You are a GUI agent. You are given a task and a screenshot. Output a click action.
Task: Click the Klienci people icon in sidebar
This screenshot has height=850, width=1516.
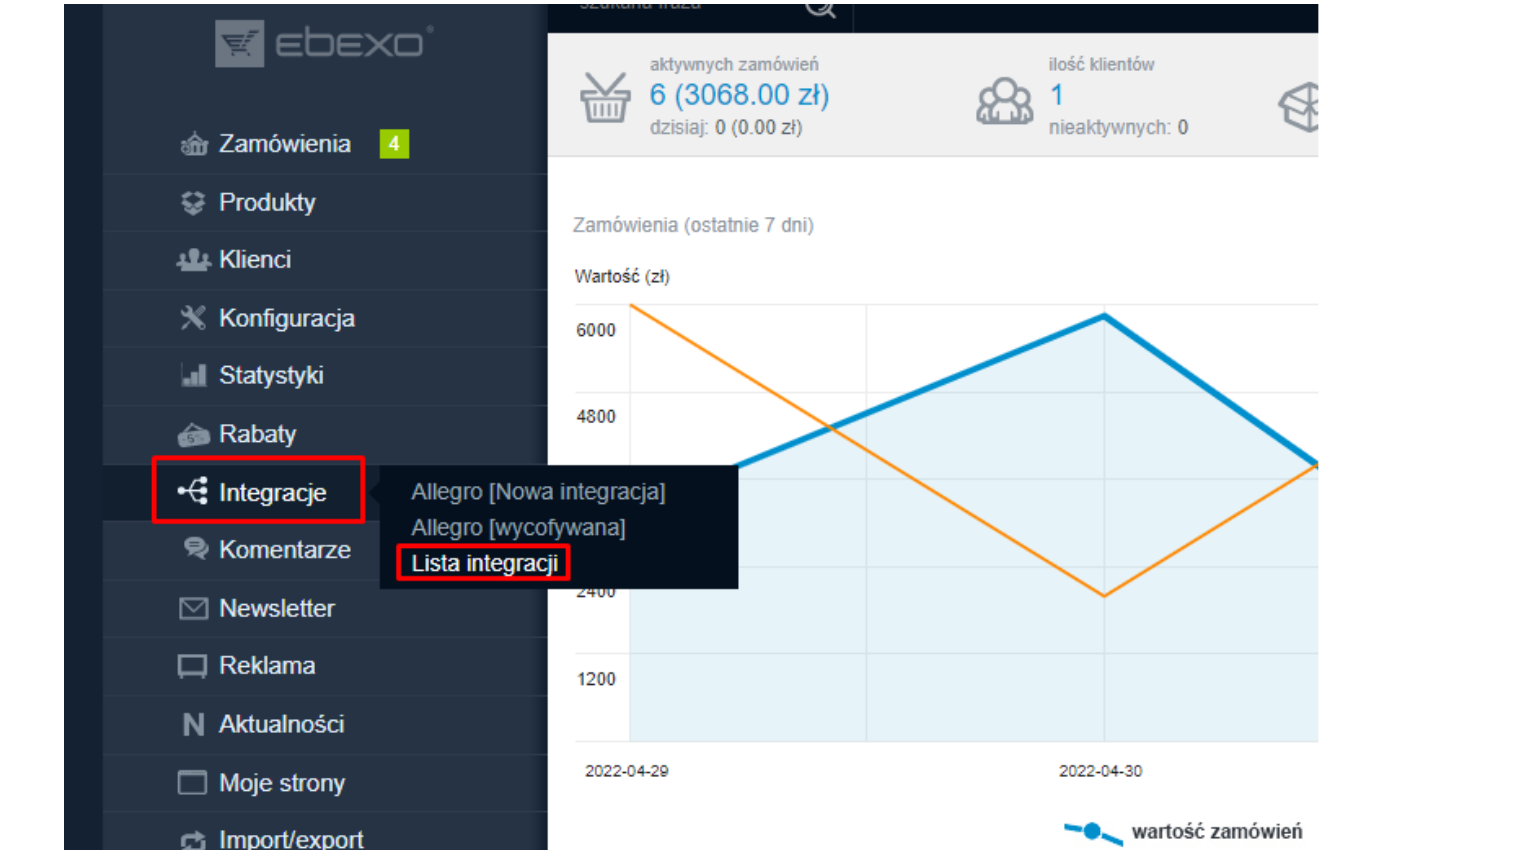point(193,260)
